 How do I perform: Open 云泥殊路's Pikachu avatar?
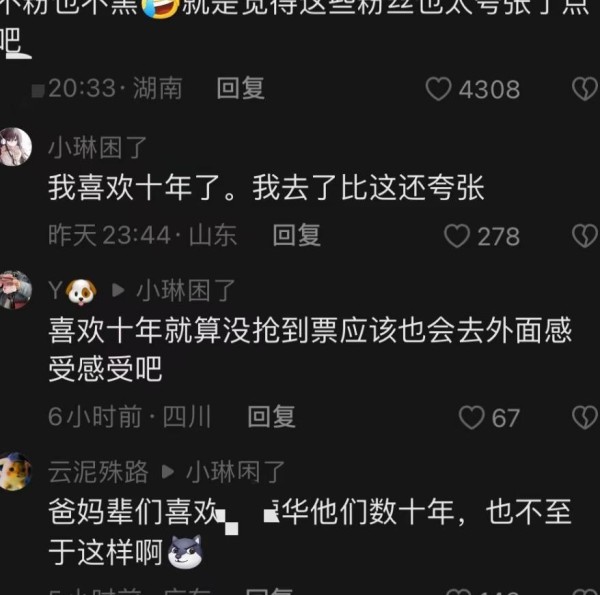pyautogui.click(x=15, y=471)
